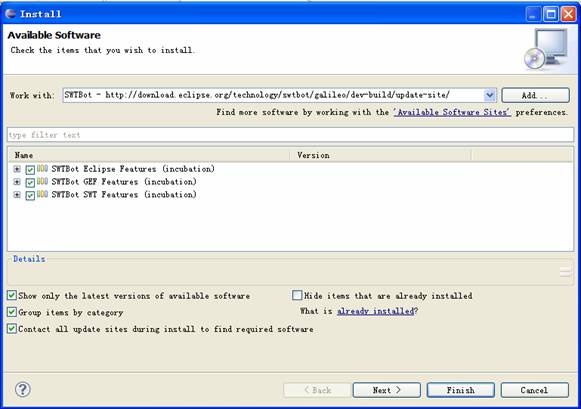
Task: Expand SWTBot SWT Features tree node
Action: point(17,194)
